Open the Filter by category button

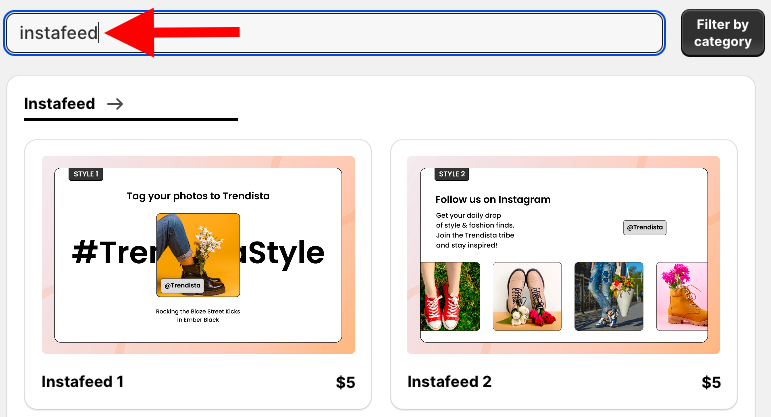tap(722, 33)
